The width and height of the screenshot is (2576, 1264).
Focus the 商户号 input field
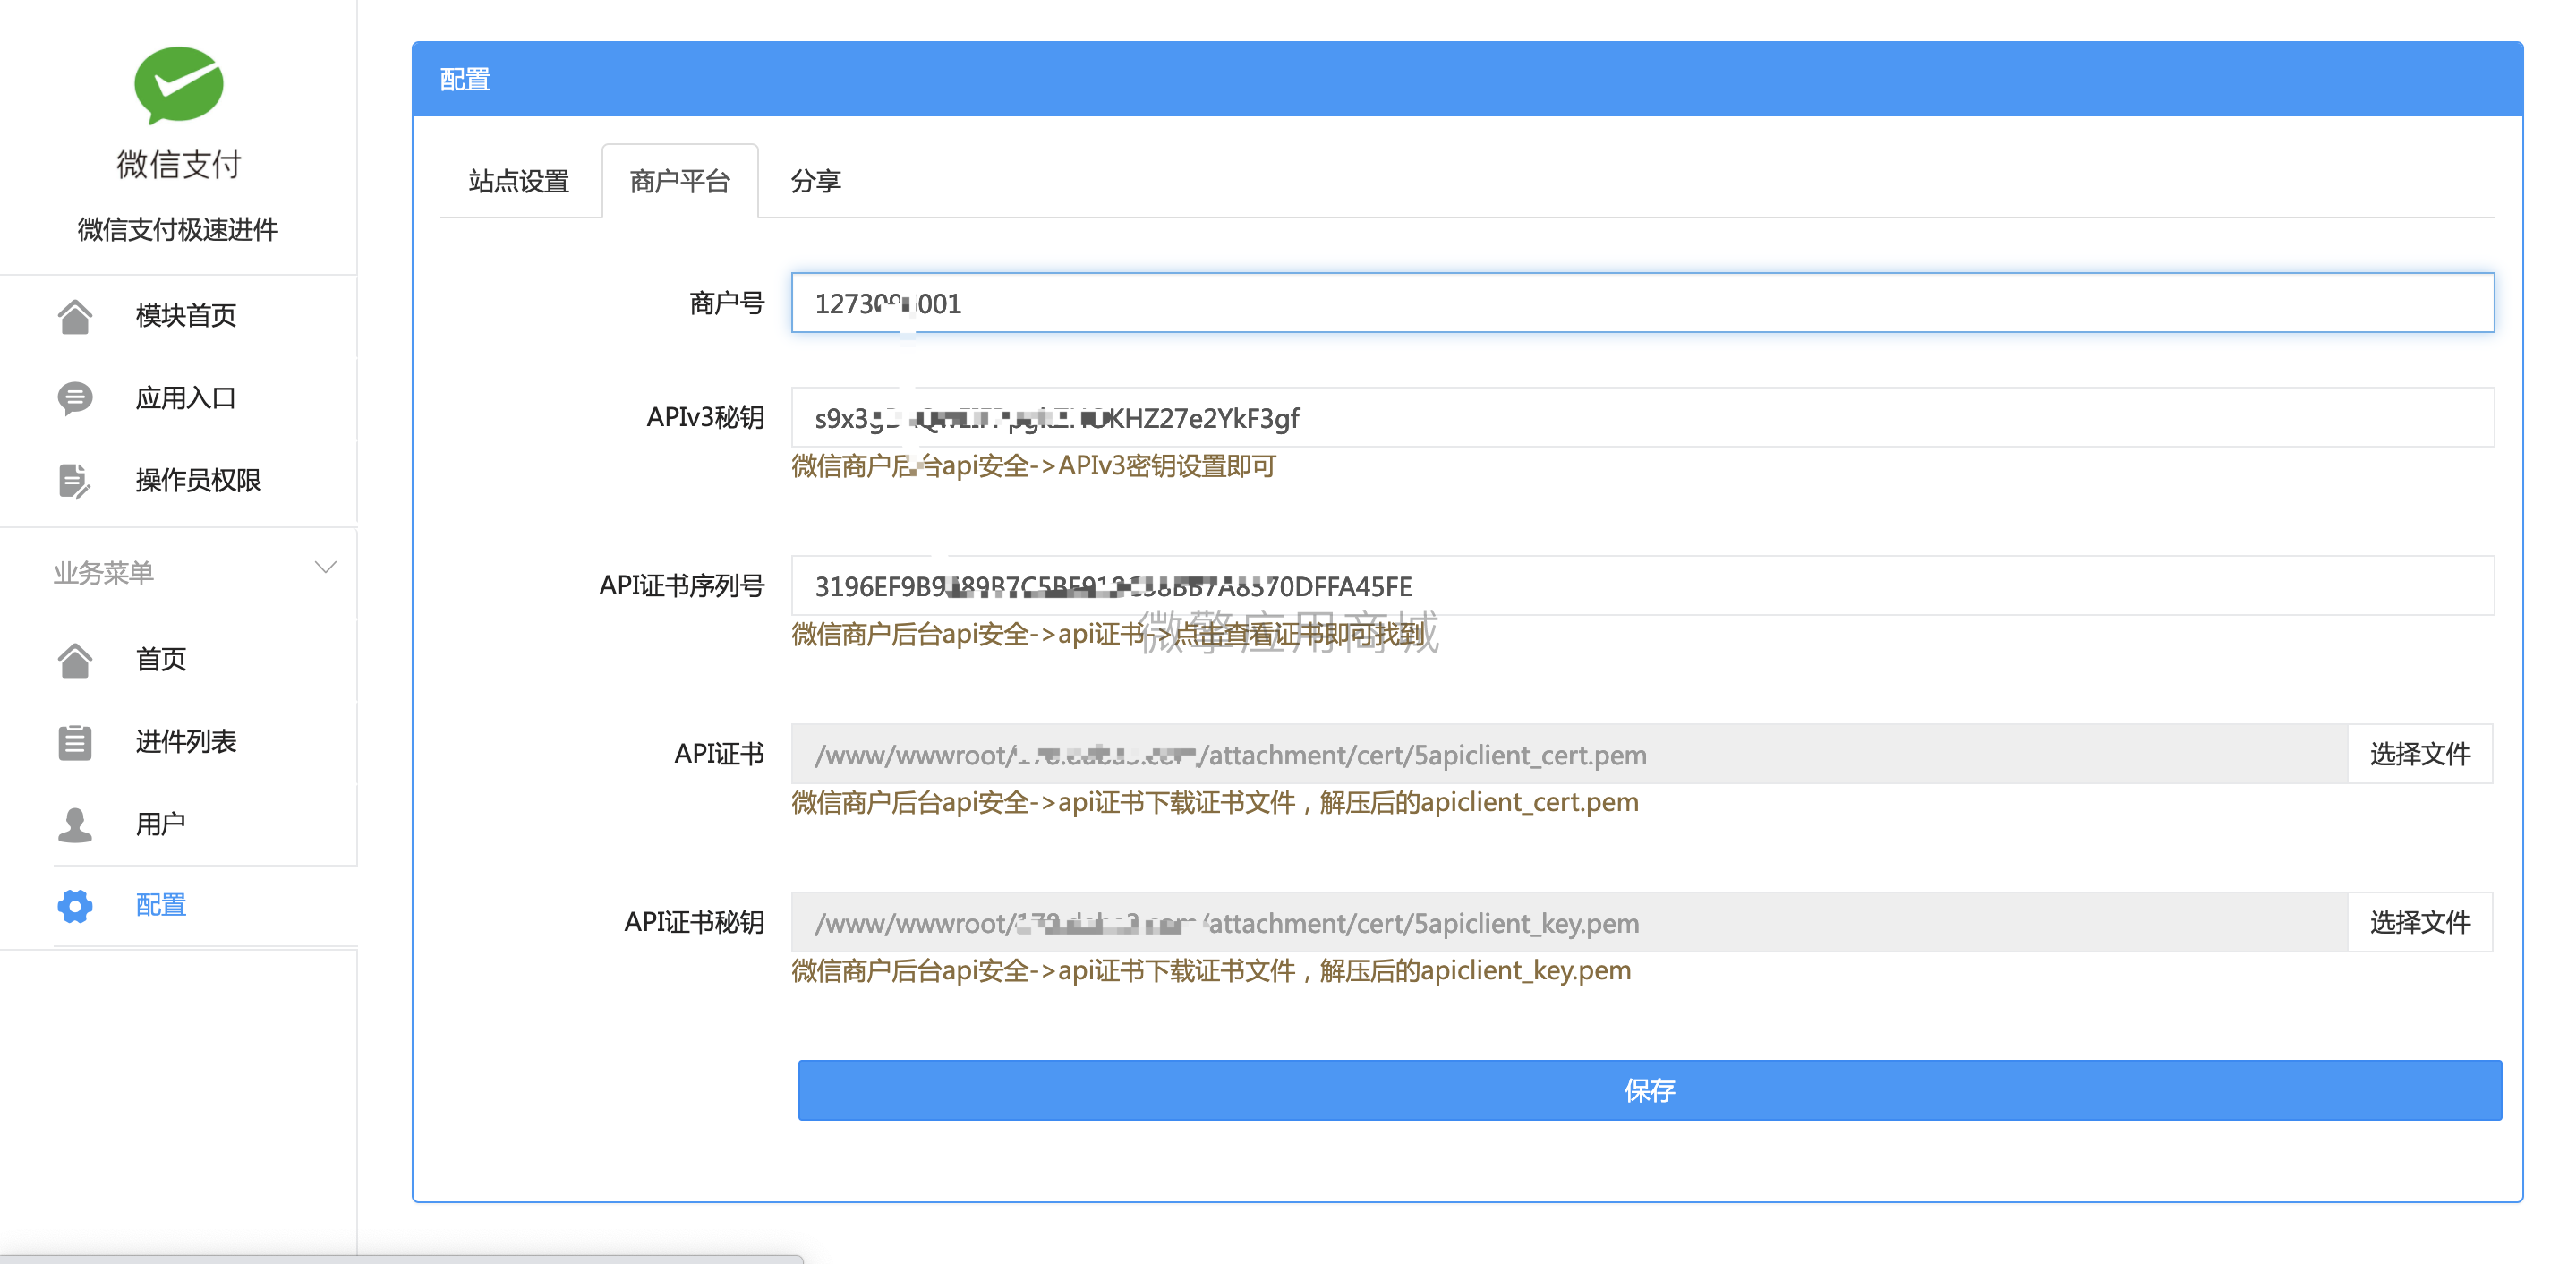coord(1640,303)
